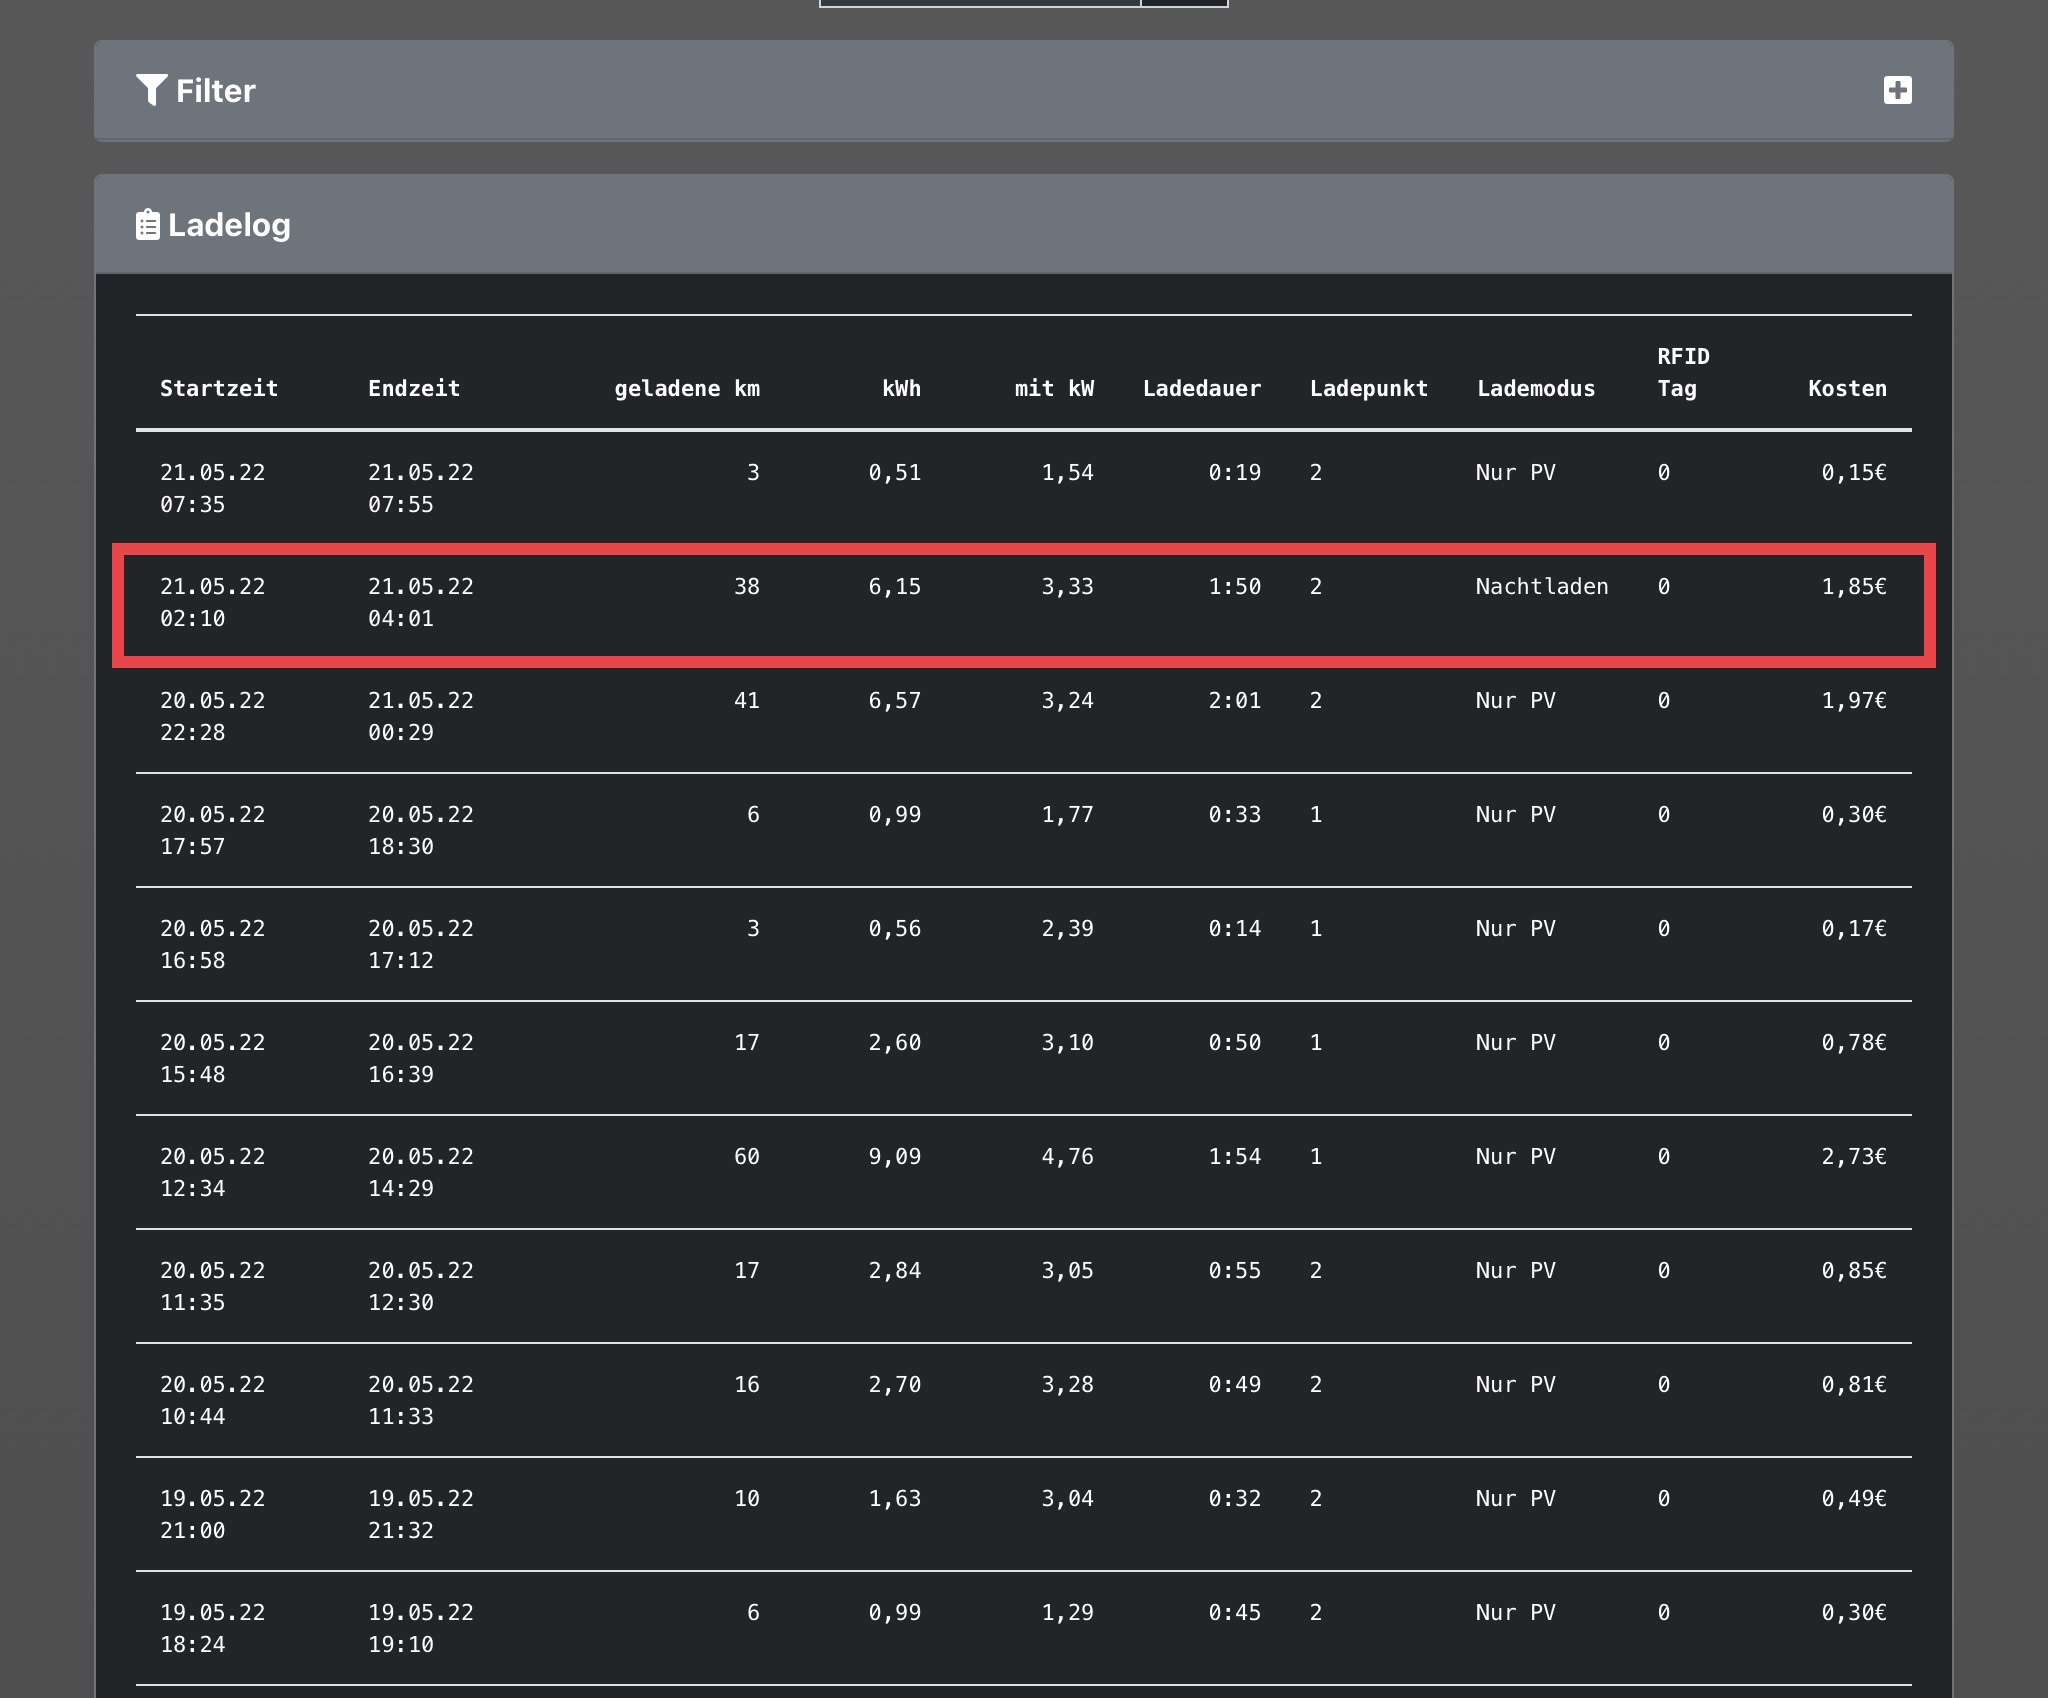
Task: Click the mit kW column header
Action: point(1053,388)
